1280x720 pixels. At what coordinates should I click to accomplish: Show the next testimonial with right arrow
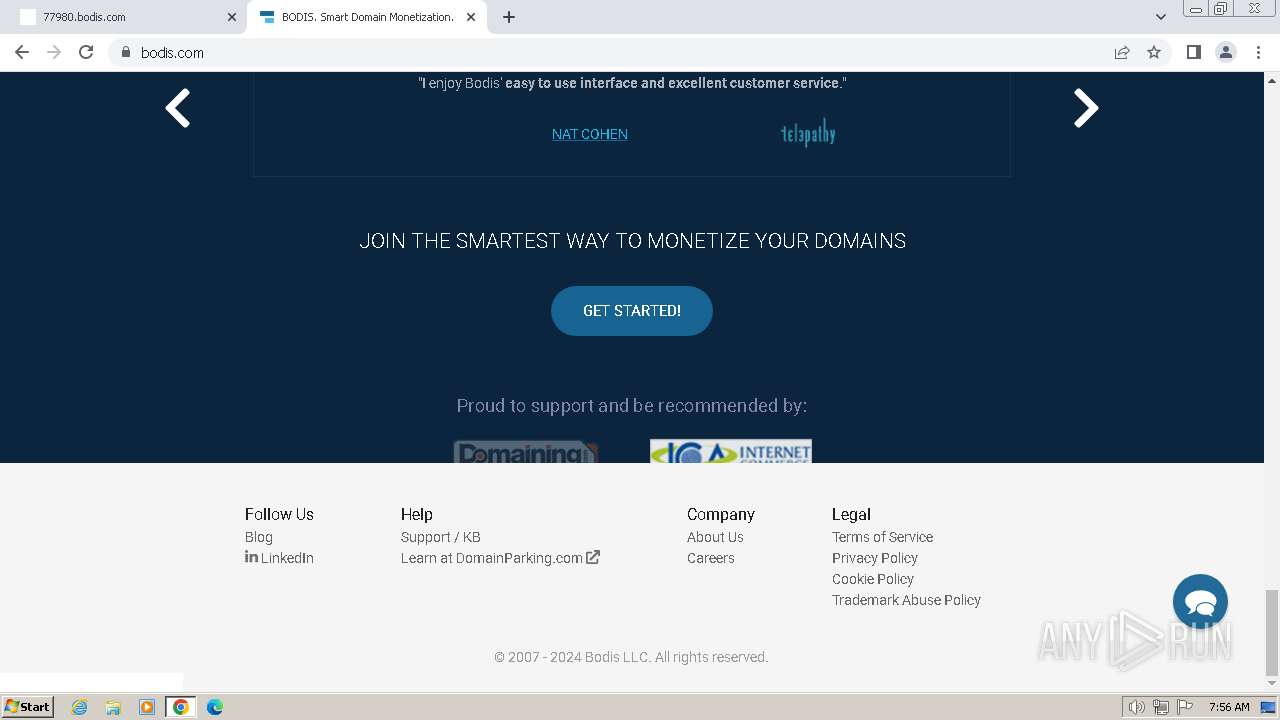(1086, 108)
